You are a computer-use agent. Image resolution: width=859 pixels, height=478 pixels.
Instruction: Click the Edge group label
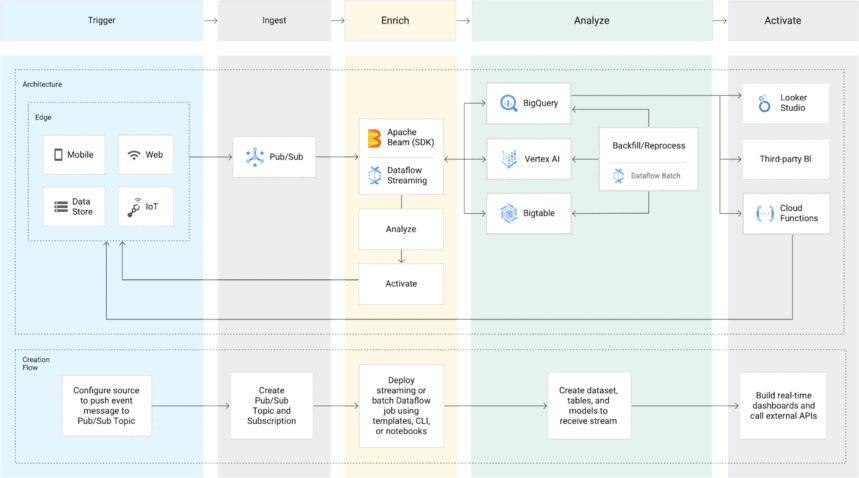click(43, 117)
